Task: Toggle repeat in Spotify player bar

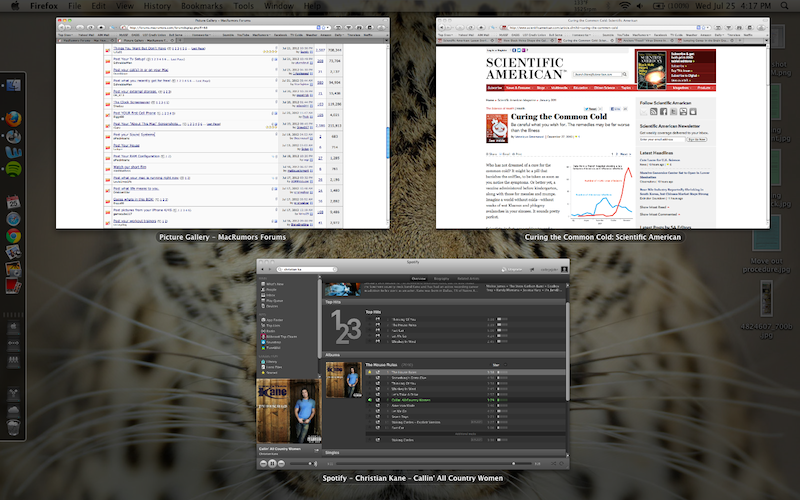Action: pos(562,464)
